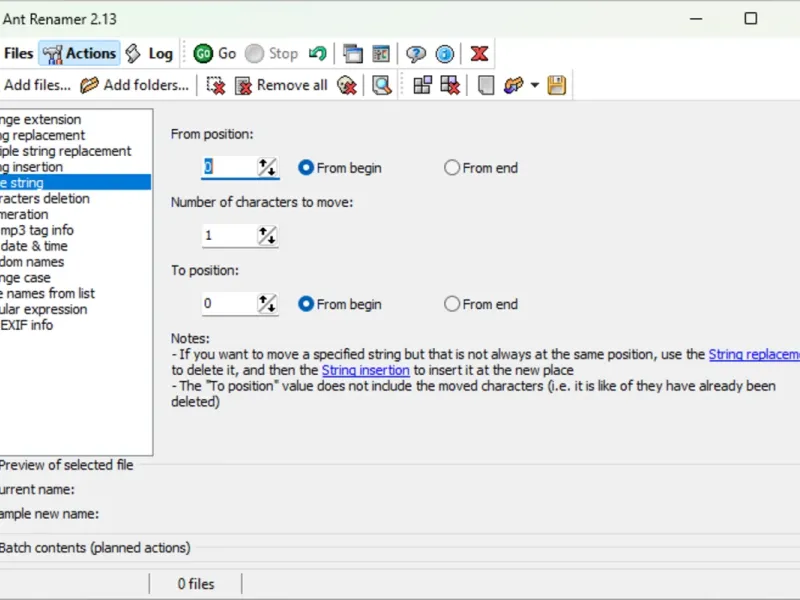Image resolution: width=800 pixels, height=600 pixels.
Task: Open help speech-bubble icon
Action: coord(416,53)
